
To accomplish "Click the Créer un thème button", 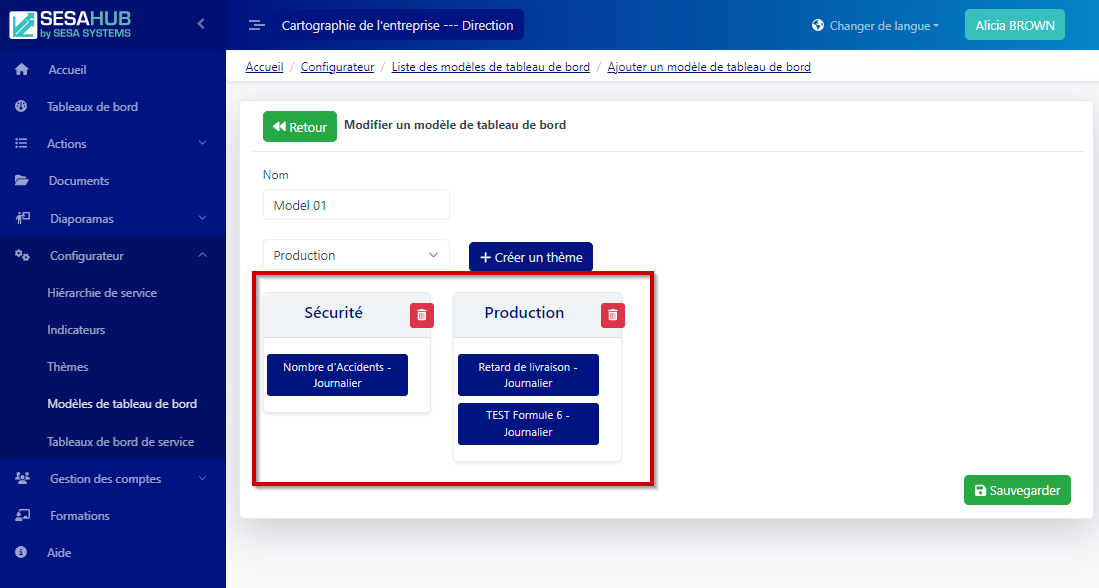I will [x=530, y=256].
